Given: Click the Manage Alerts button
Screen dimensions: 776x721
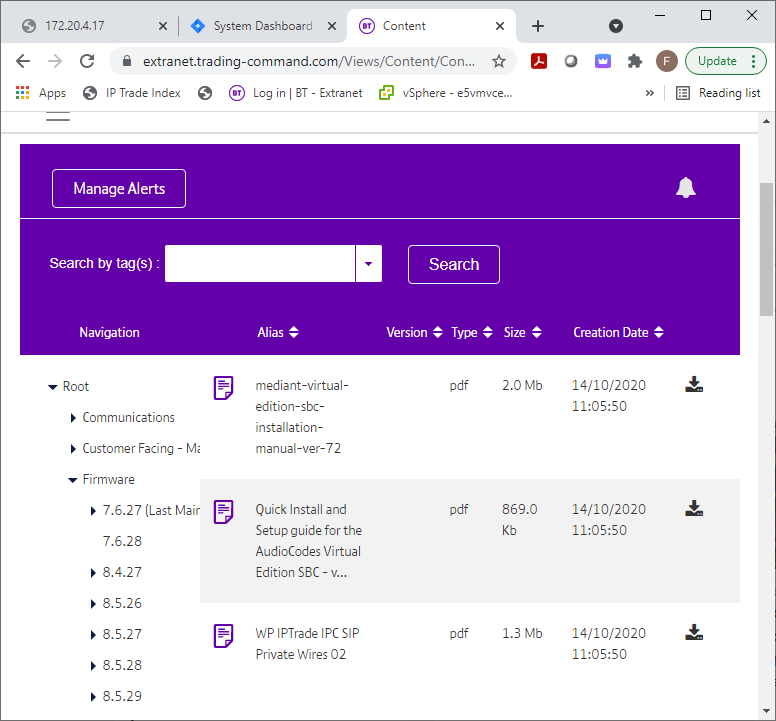Looking at the screenshot, I should [119, 188].
